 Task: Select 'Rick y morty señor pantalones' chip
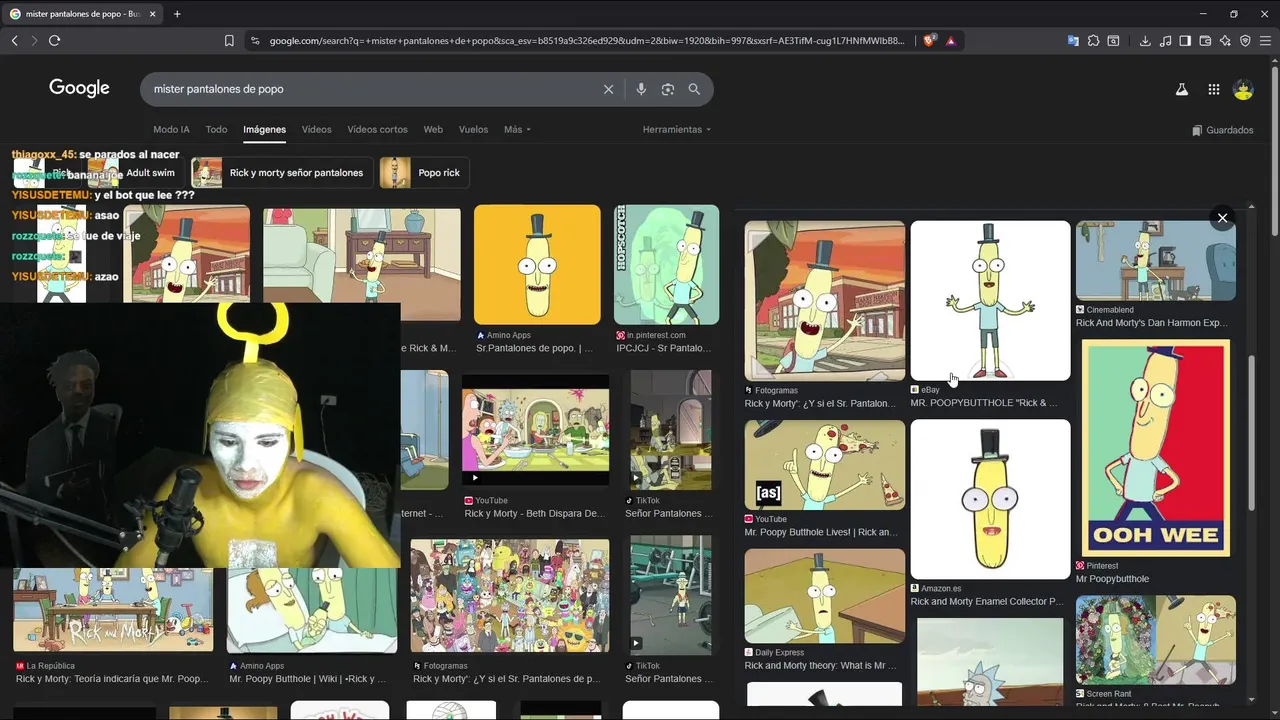coord(282,173)
